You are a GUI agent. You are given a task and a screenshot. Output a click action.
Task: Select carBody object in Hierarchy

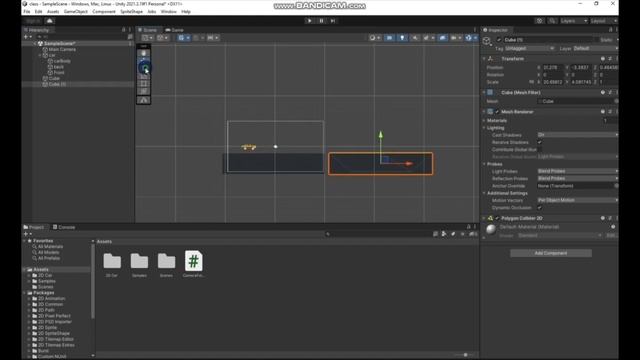coord(62,61)
